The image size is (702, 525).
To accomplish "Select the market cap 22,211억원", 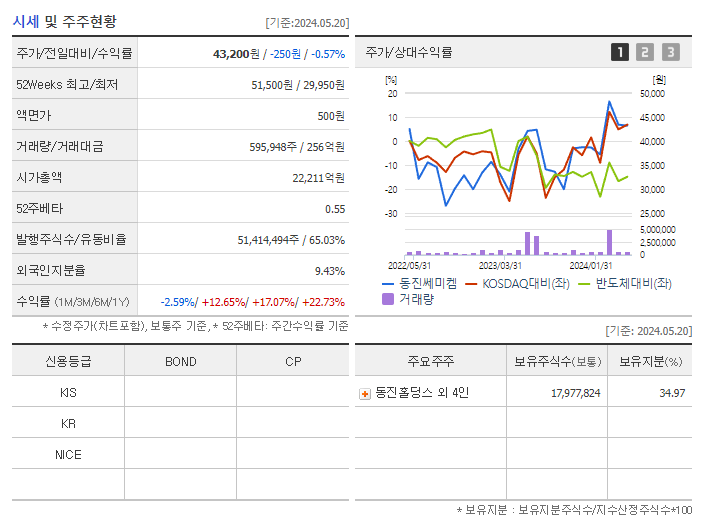I will tap(318, 178).
